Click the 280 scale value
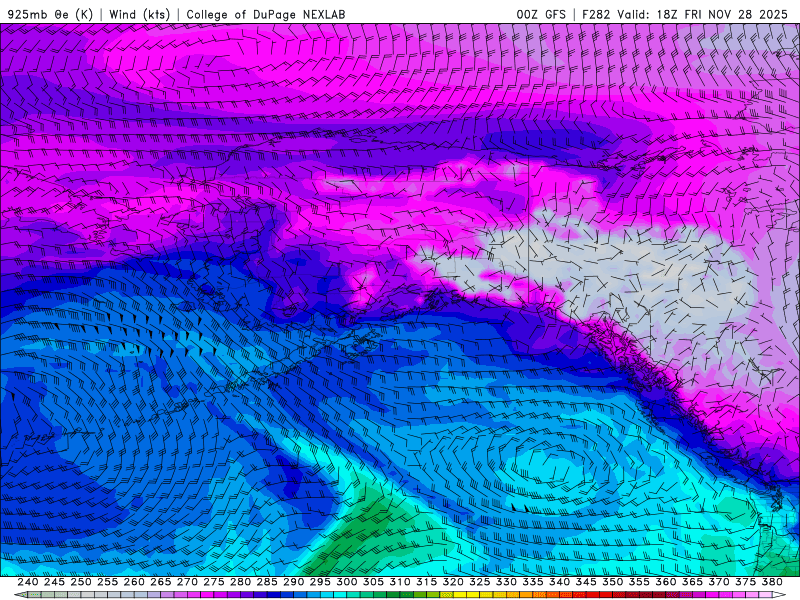Image resolution: width=800 pixels, height=600 pixels. pos(240,582)
